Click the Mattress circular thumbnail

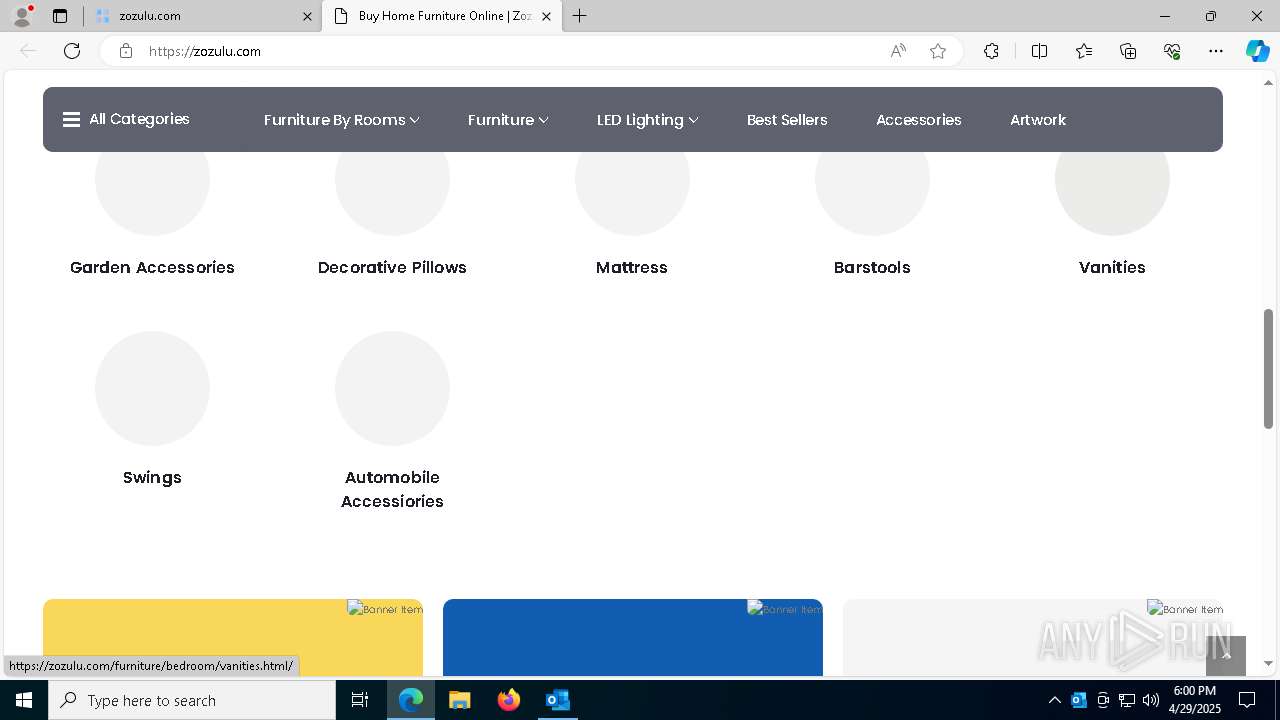click(x=632, y=192)
